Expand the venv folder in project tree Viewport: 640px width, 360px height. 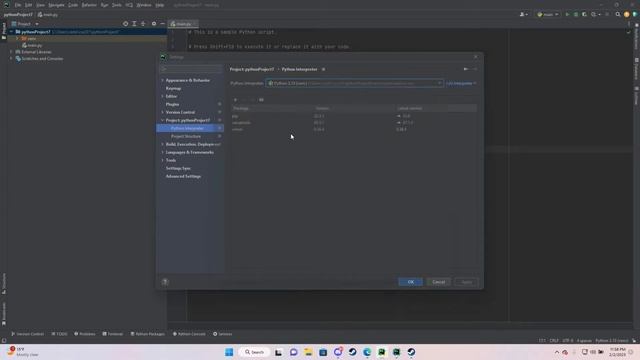pyautogui.click(x=18, y=38)
